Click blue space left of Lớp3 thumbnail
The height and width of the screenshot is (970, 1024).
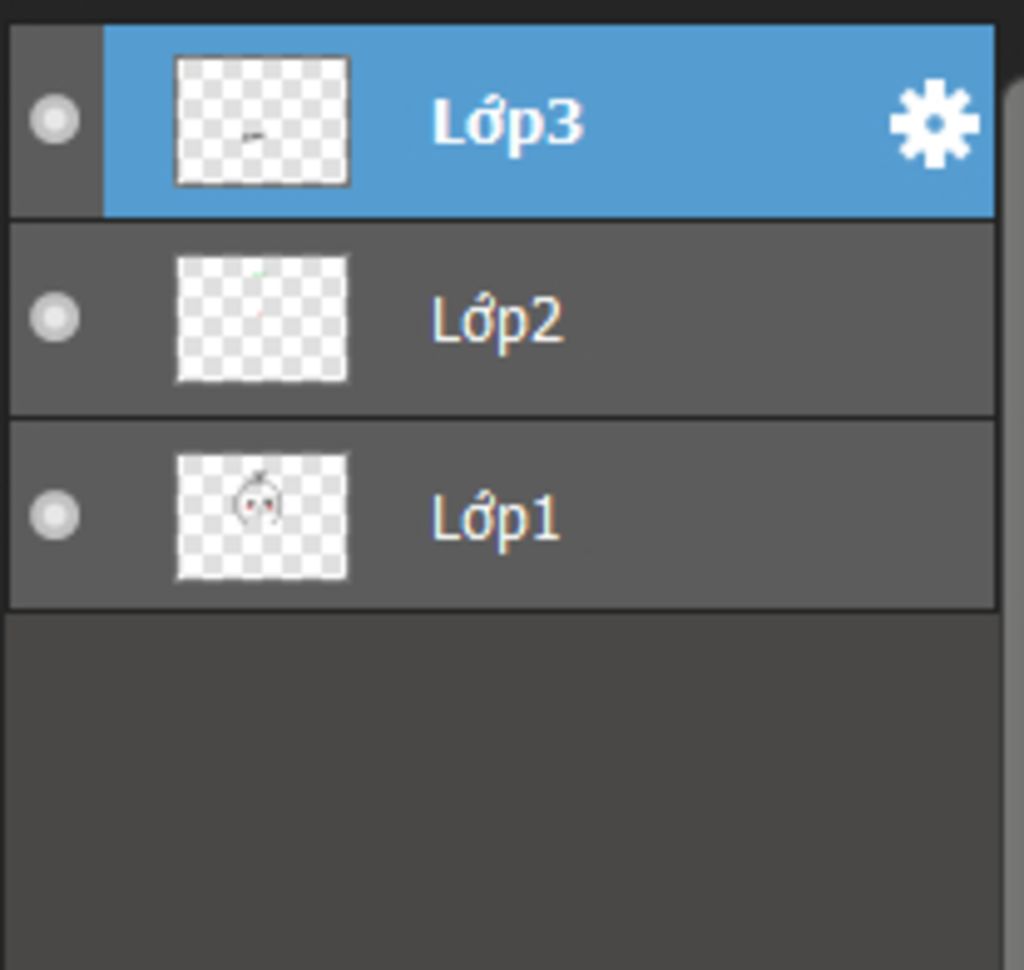click(x=138, y=121)
